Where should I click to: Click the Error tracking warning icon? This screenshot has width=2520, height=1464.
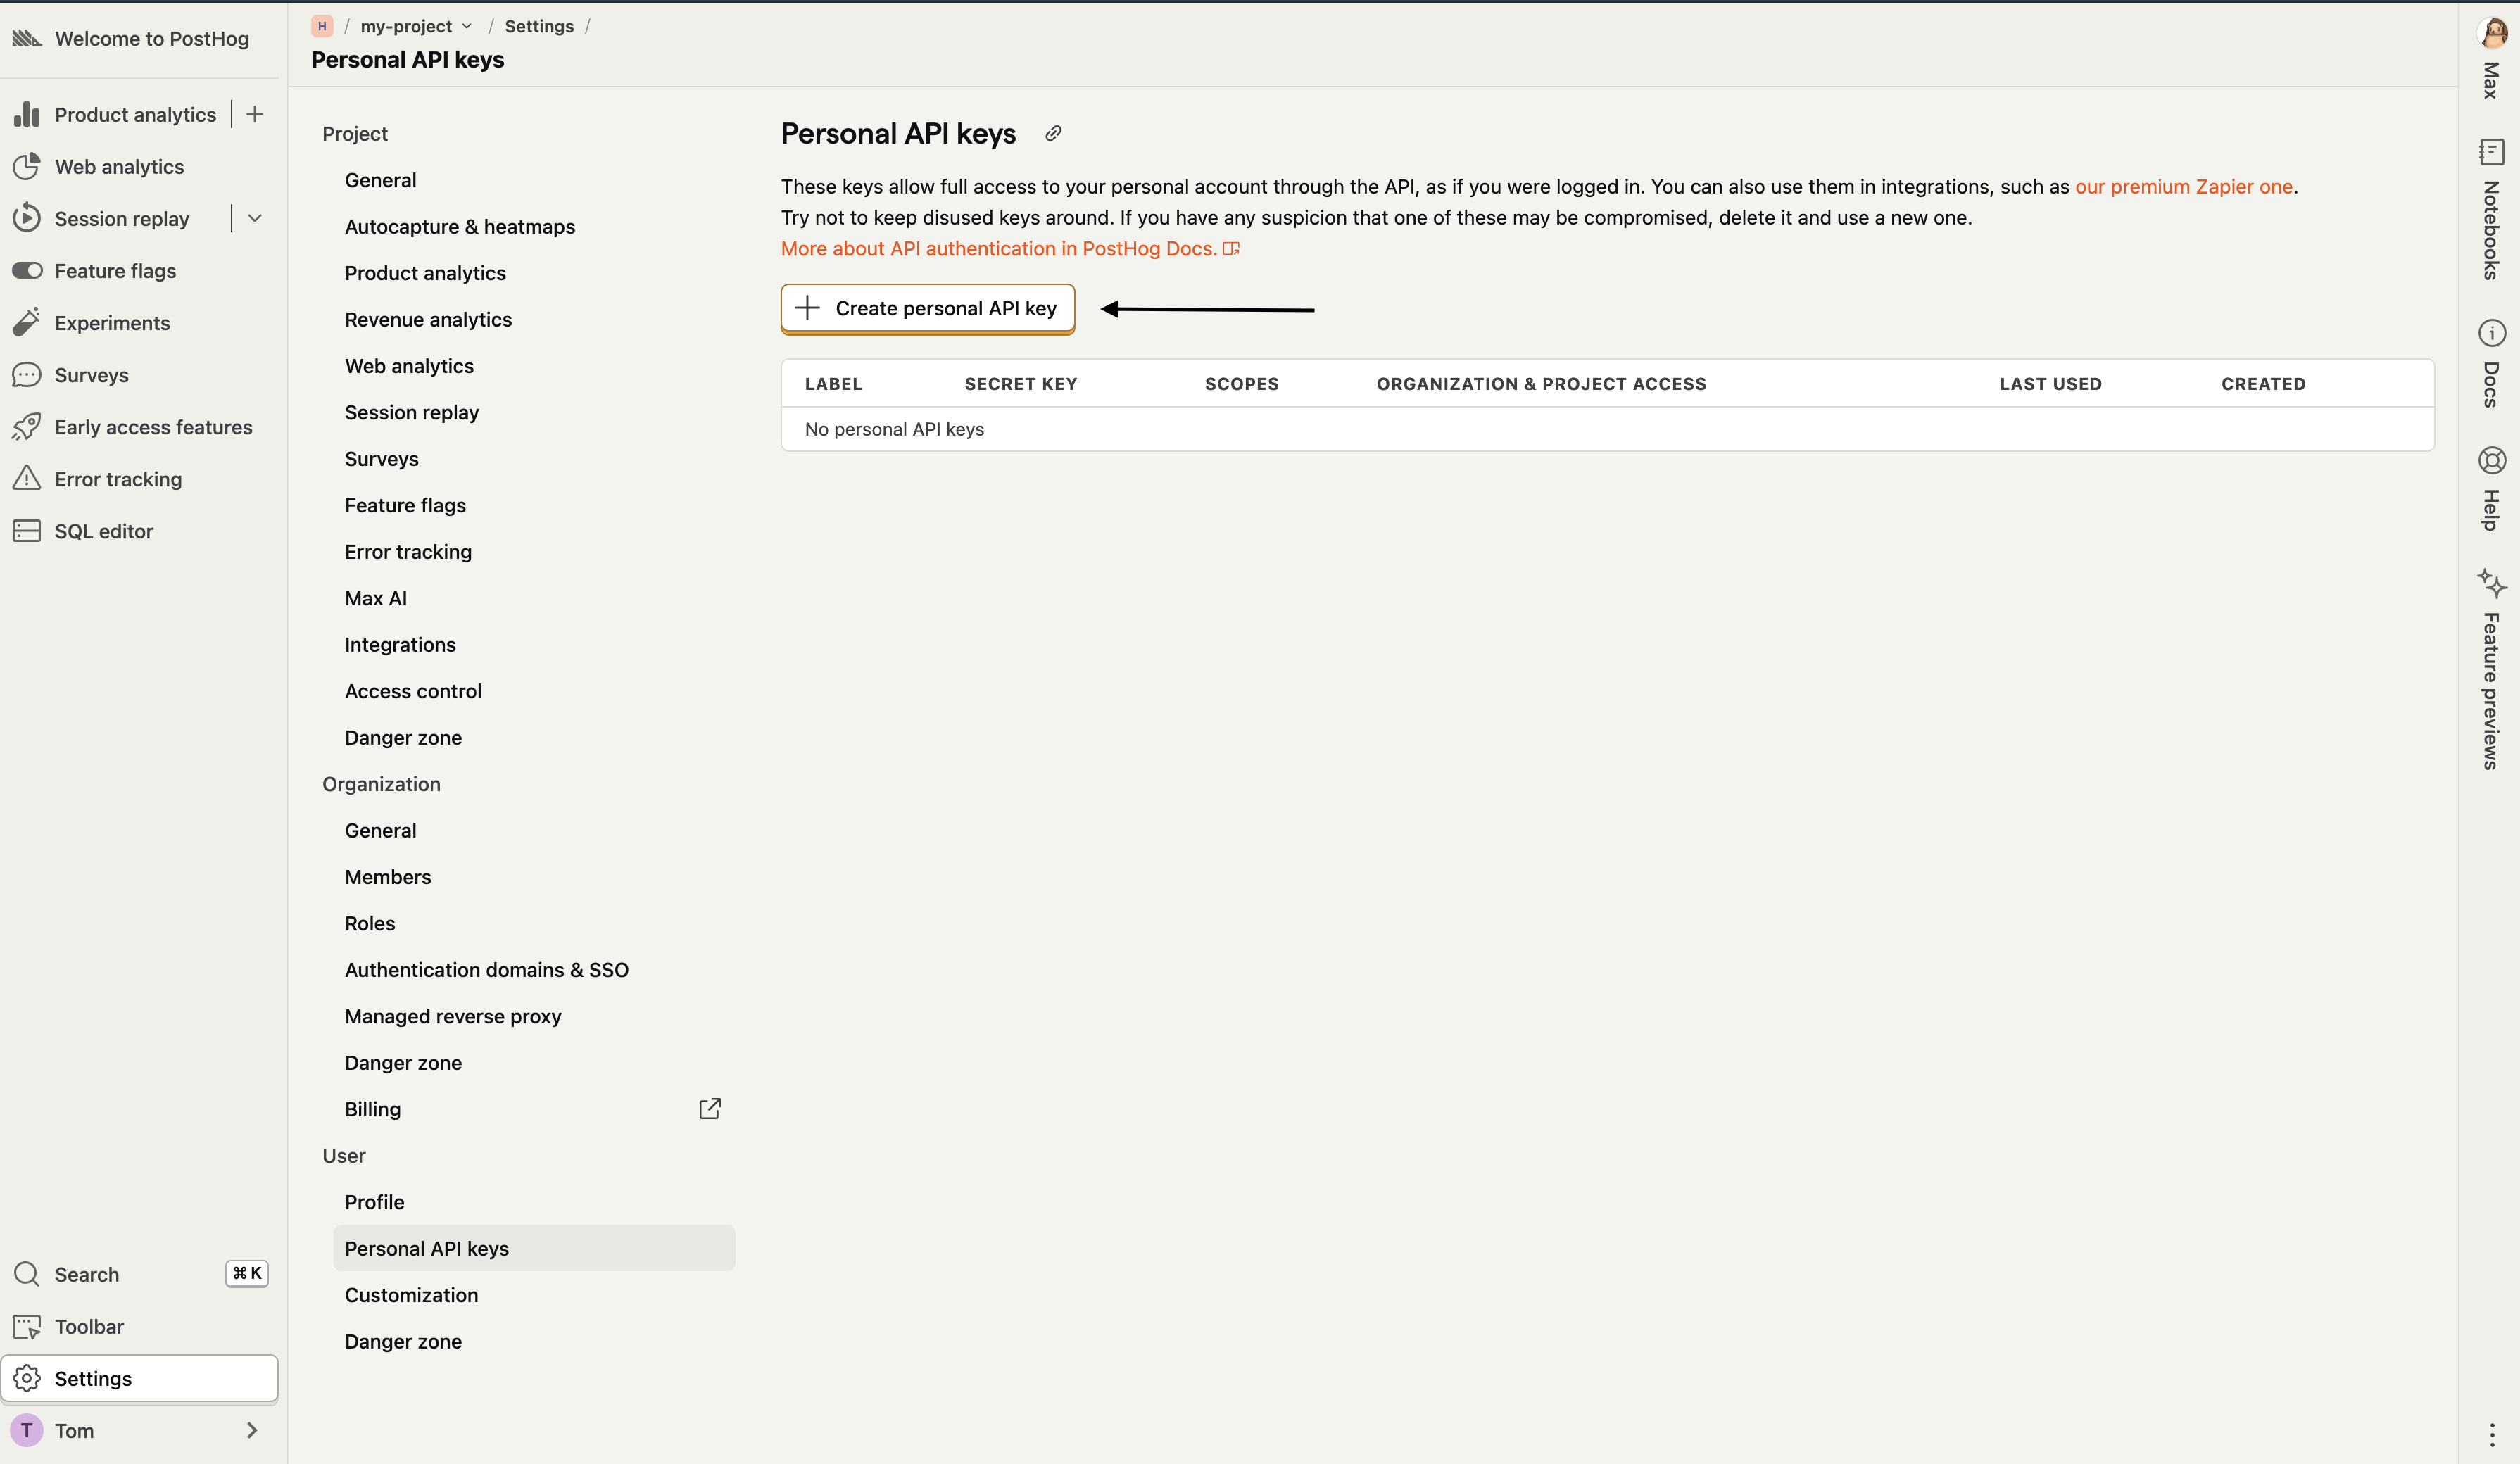[27, 478]
